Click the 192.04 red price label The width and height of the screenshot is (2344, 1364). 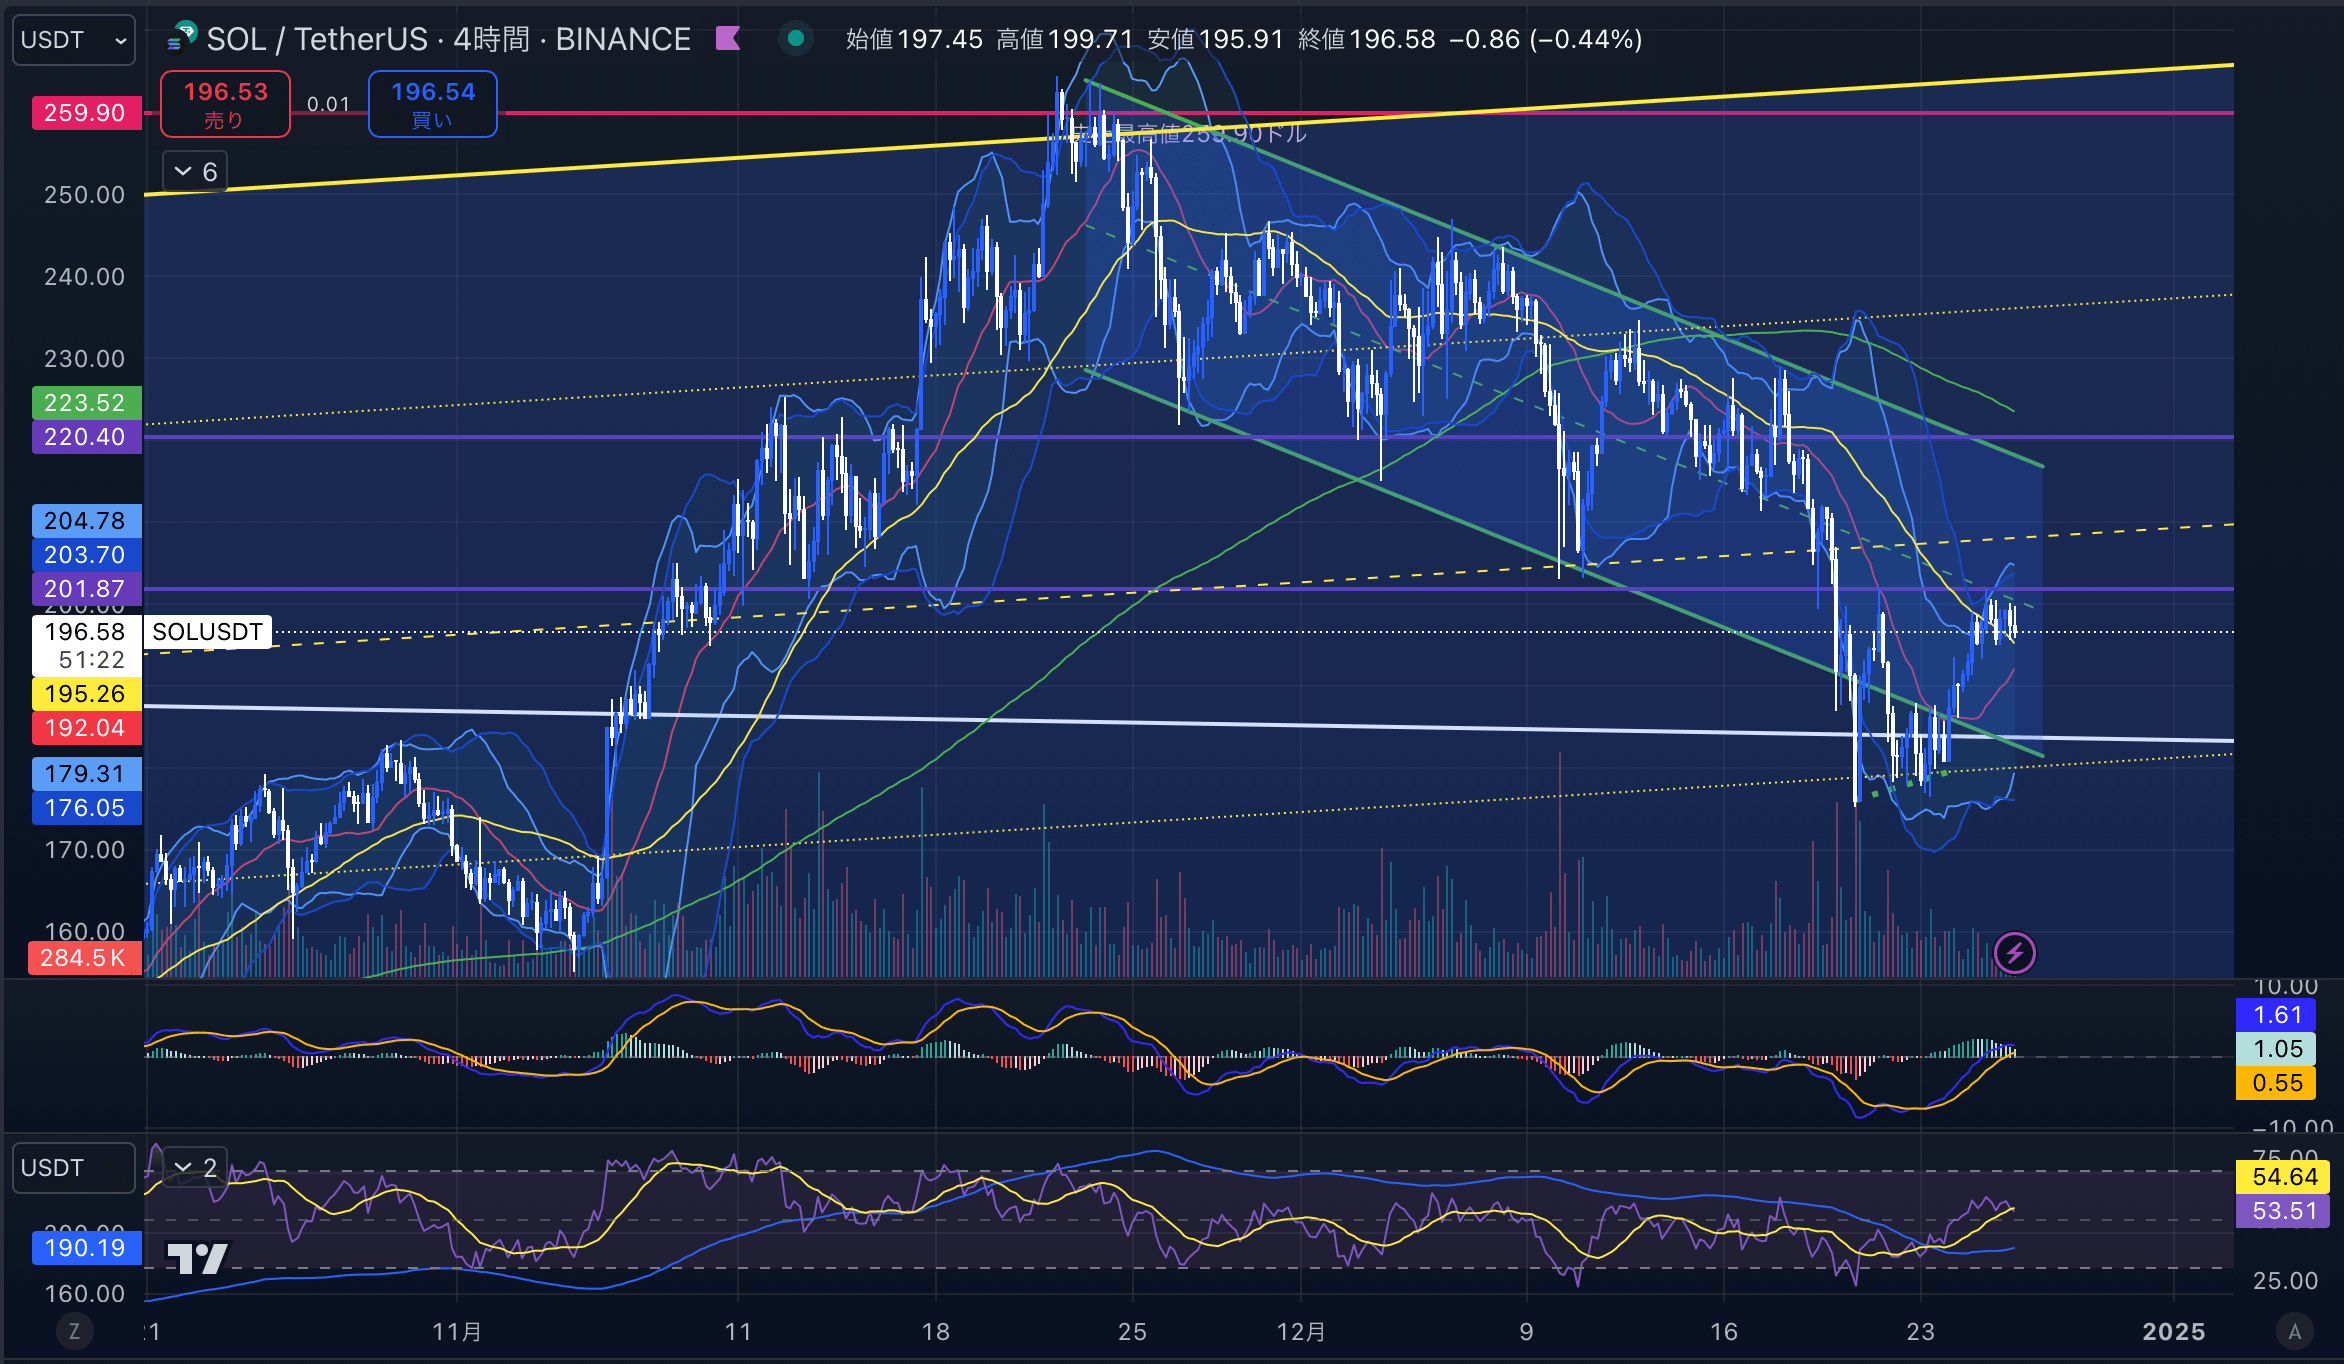pos(85,728)
